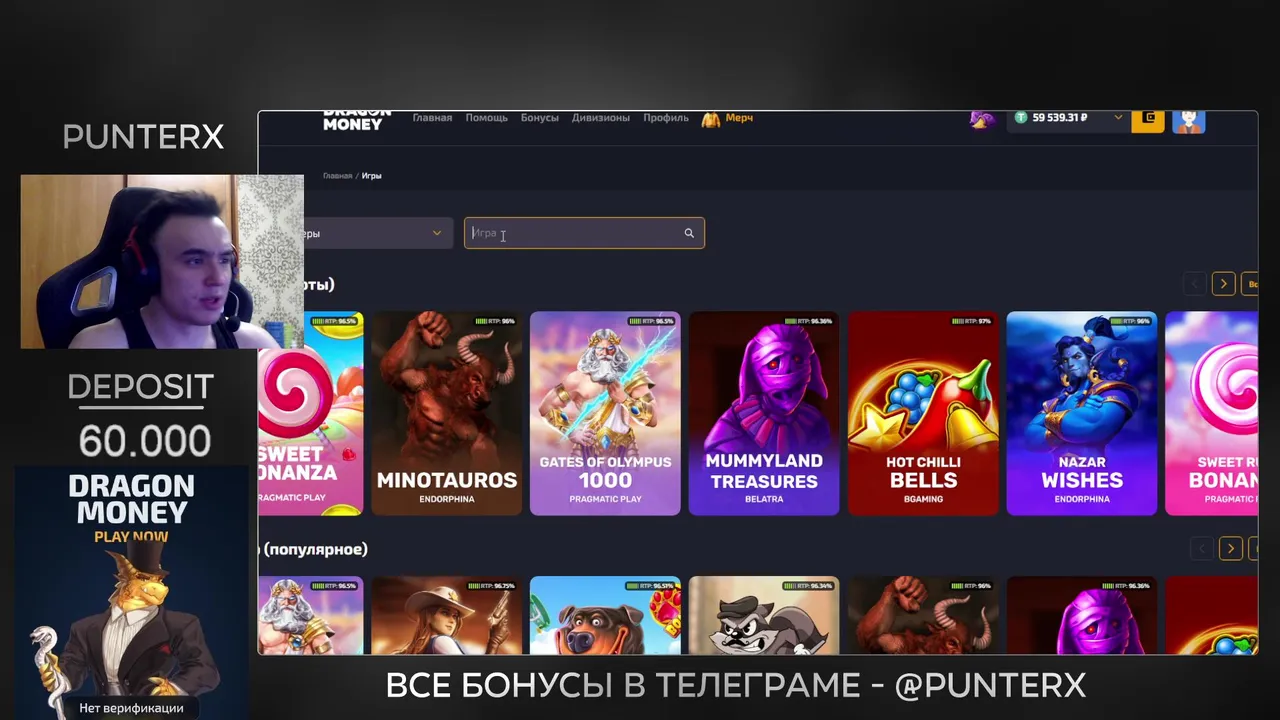Open the Бонусы menu item
The width and height of the screenshot is (1280, 720).
point(539,118)
